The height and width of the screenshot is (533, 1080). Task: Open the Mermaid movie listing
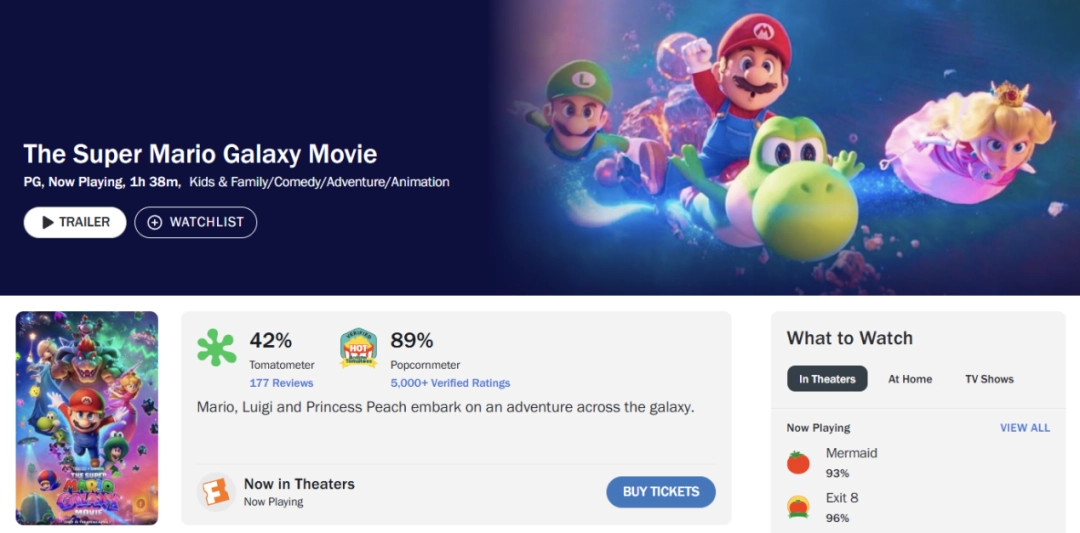pos(851,453)
